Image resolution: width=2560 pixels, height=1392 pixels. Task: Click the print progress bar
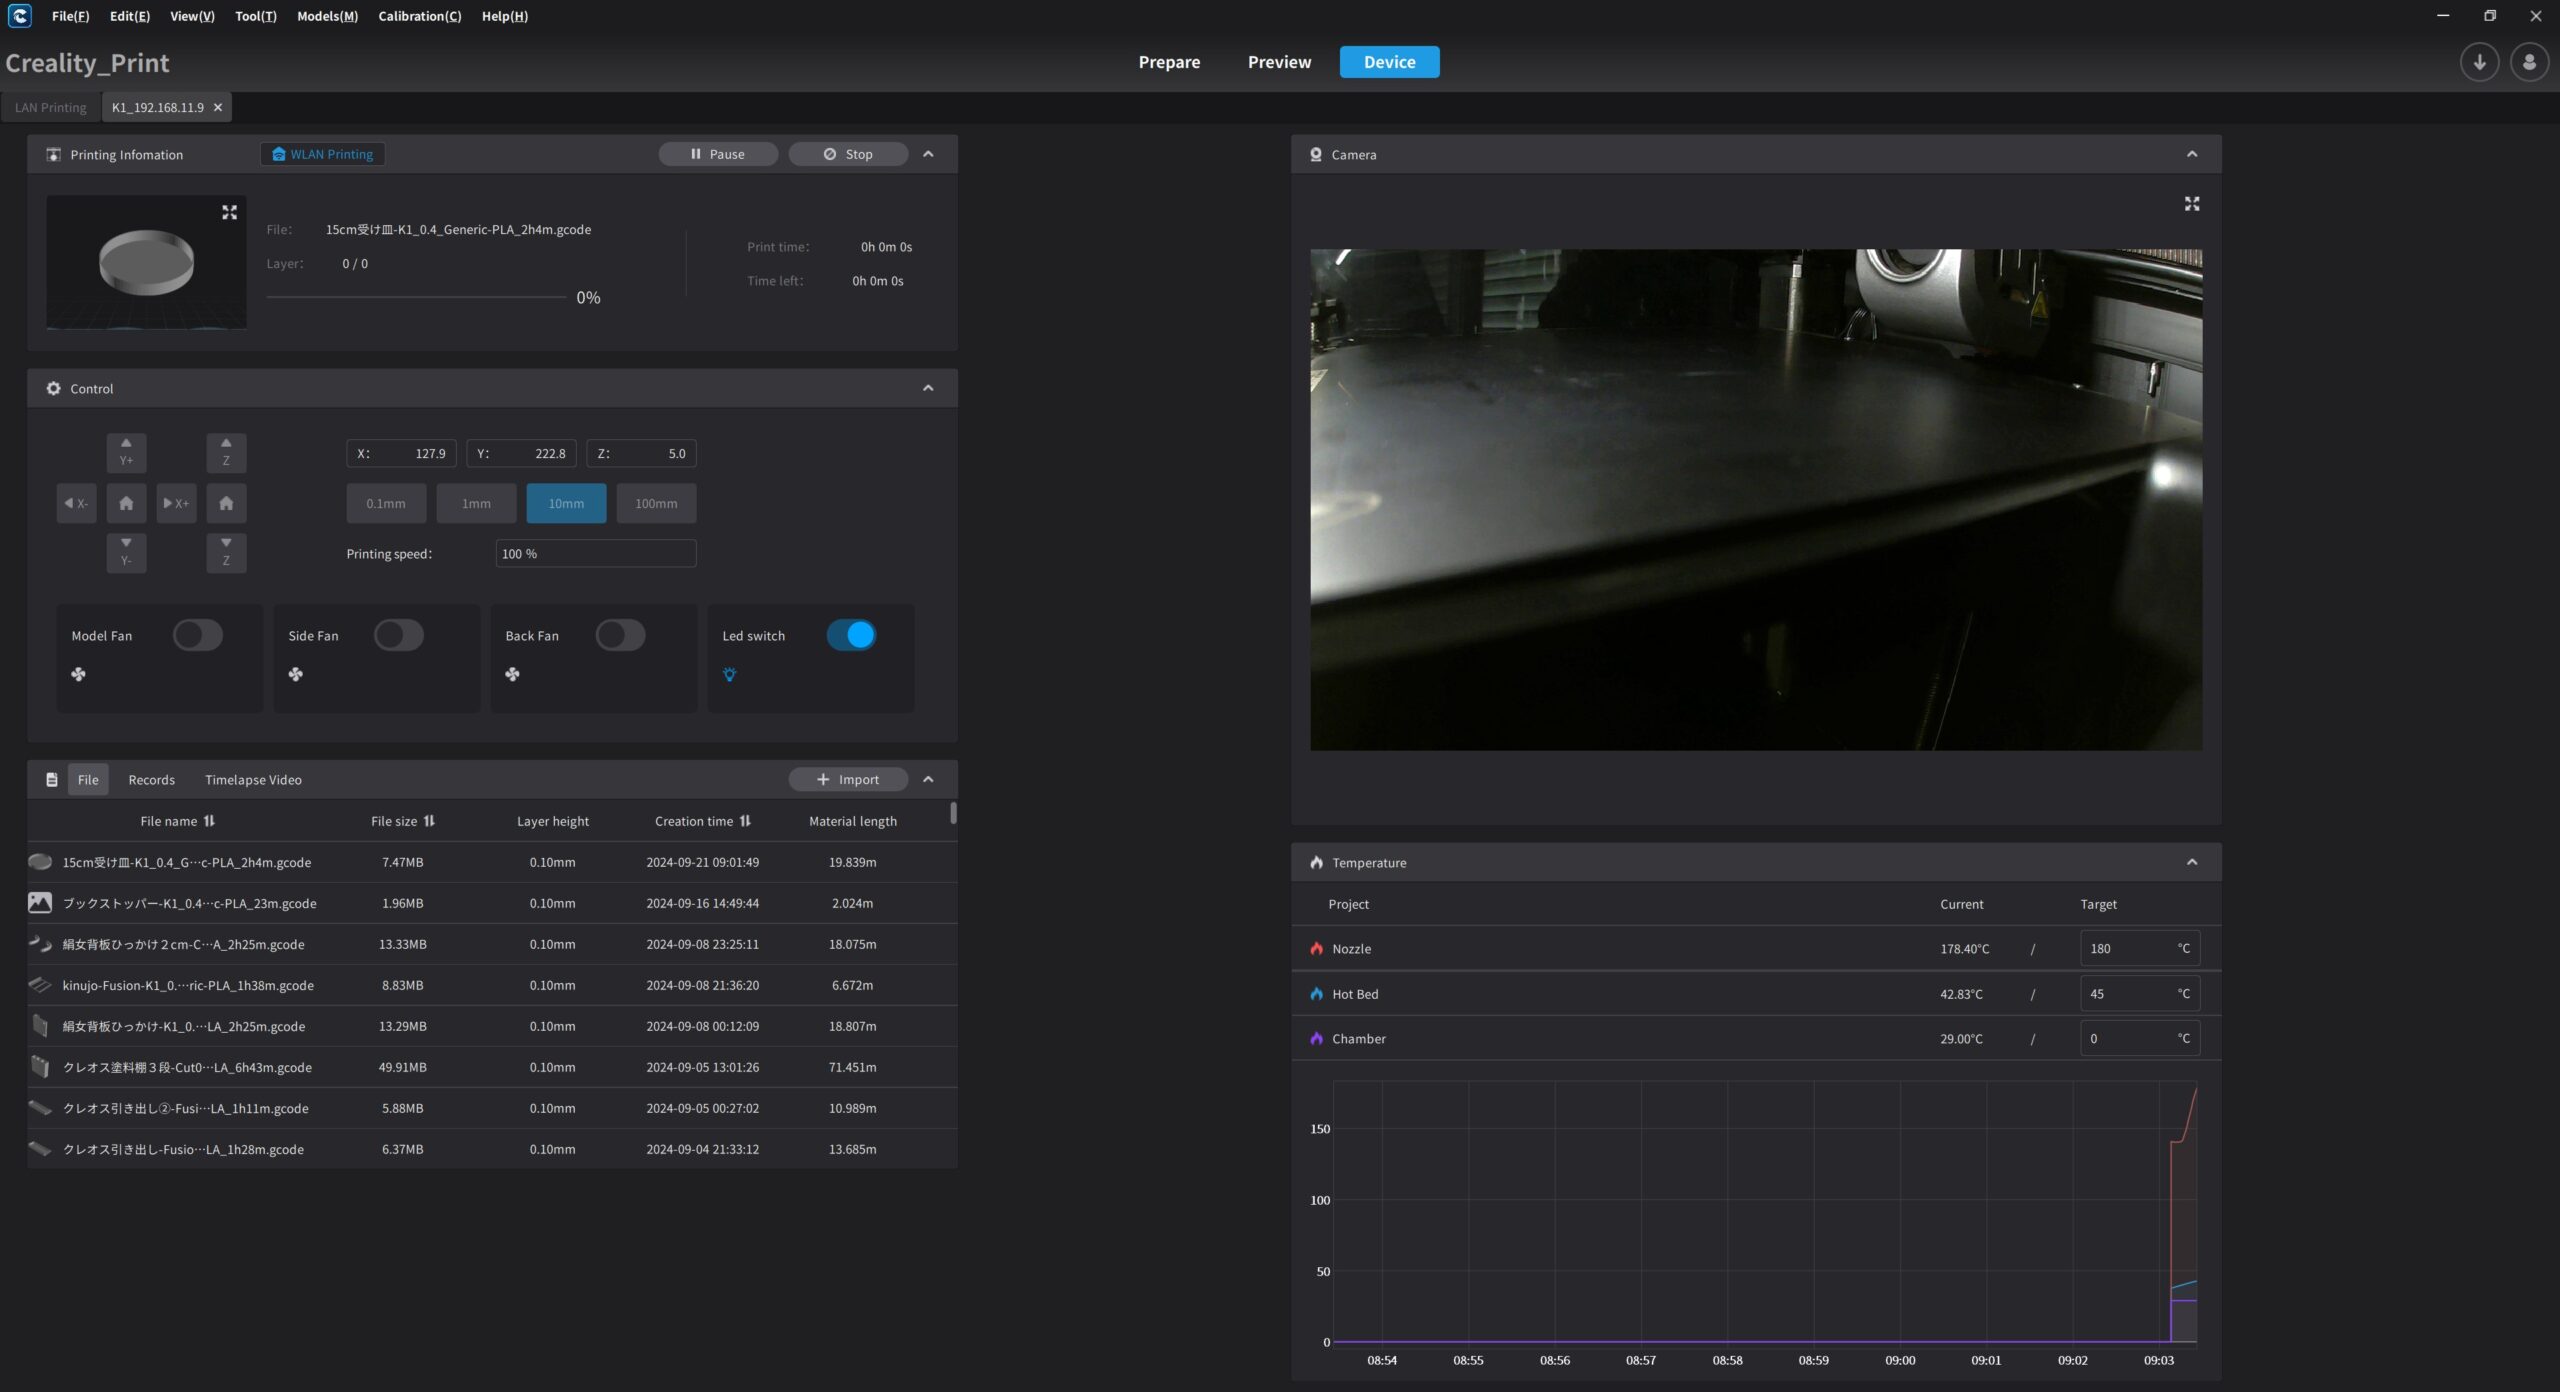click(416, 297)
